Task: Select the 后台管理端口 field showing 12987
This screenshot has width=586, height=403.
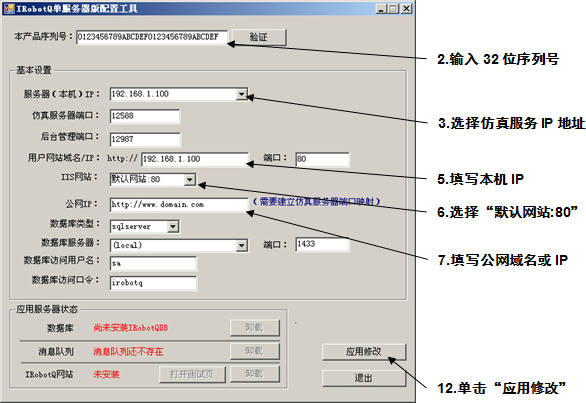Action: click(x=145, y=139)
